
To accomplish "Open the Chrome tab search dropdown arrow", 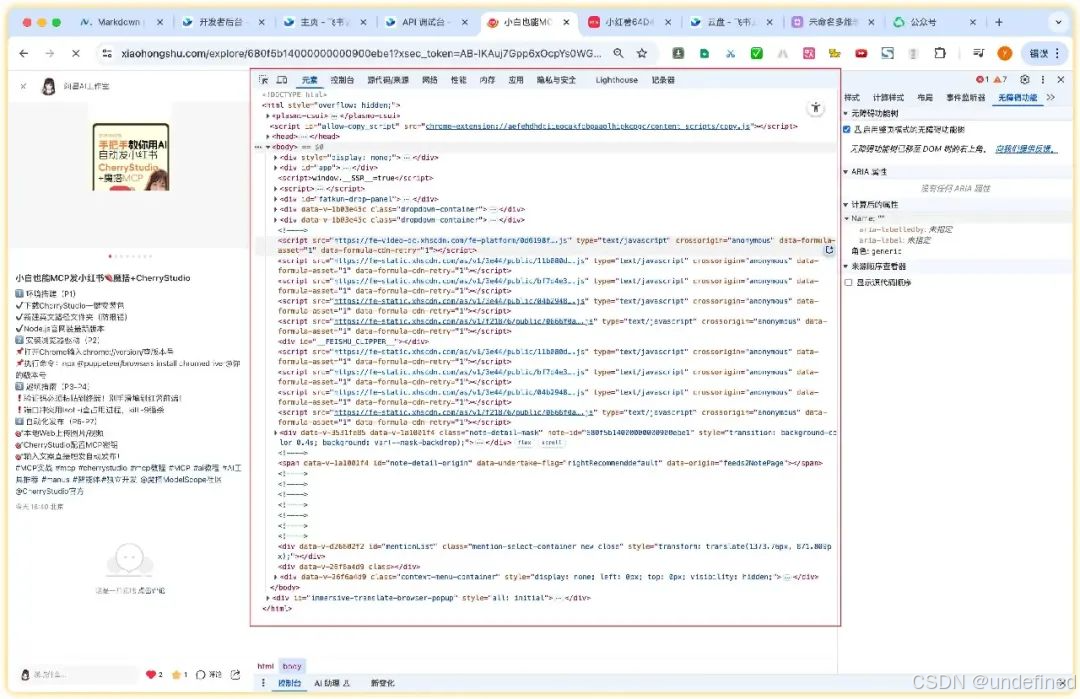I will tap(1059, 22).
